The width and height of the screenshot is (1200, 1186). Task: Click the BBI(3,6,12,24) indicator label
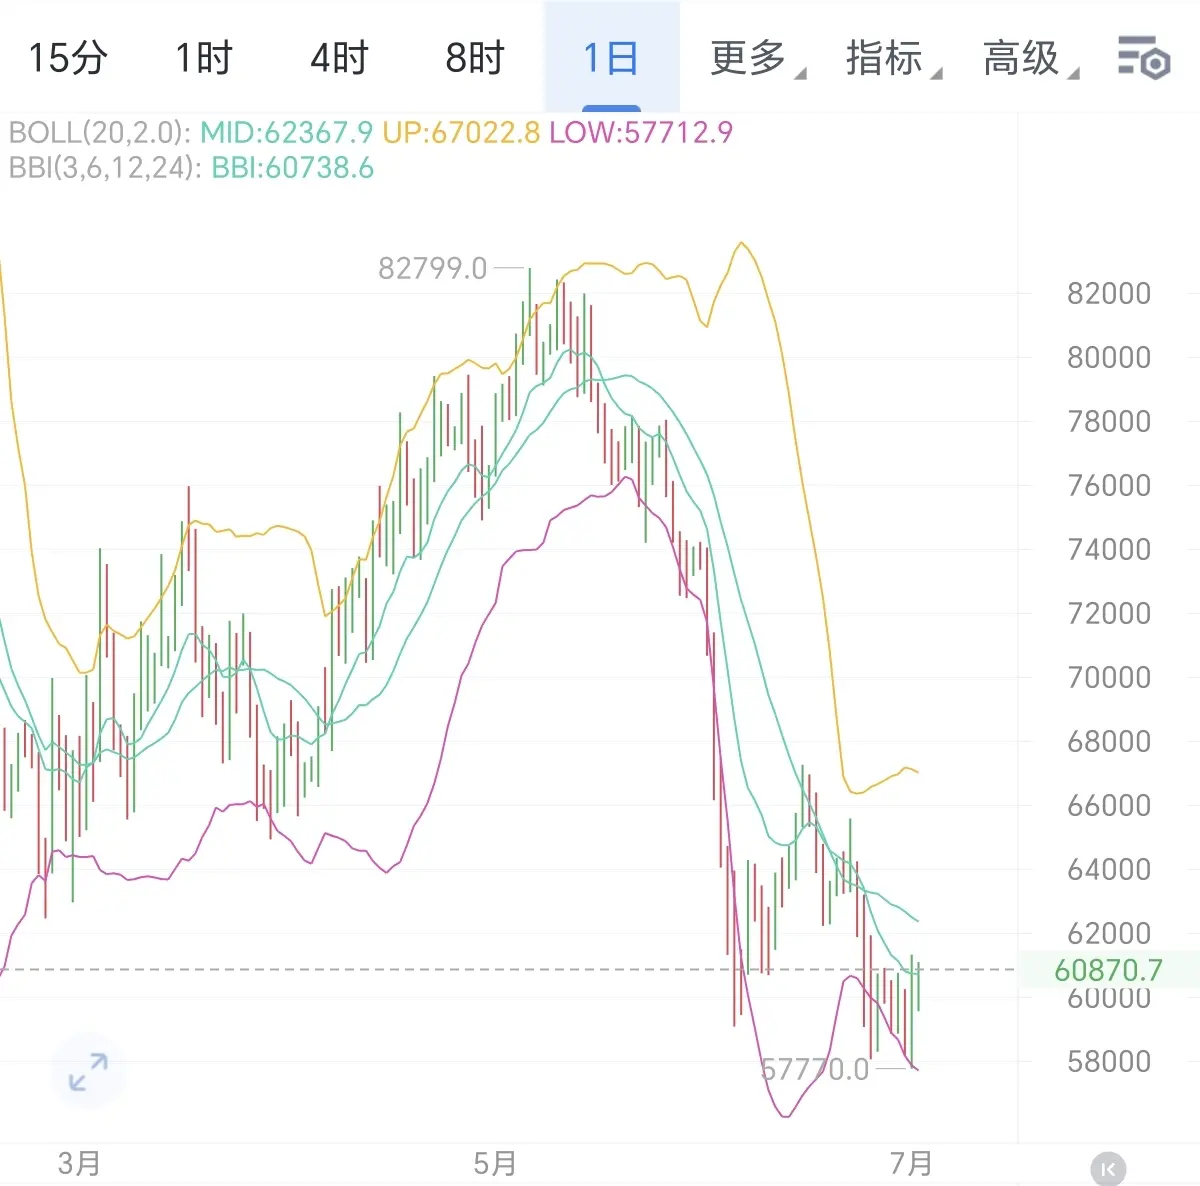[105, 168]
